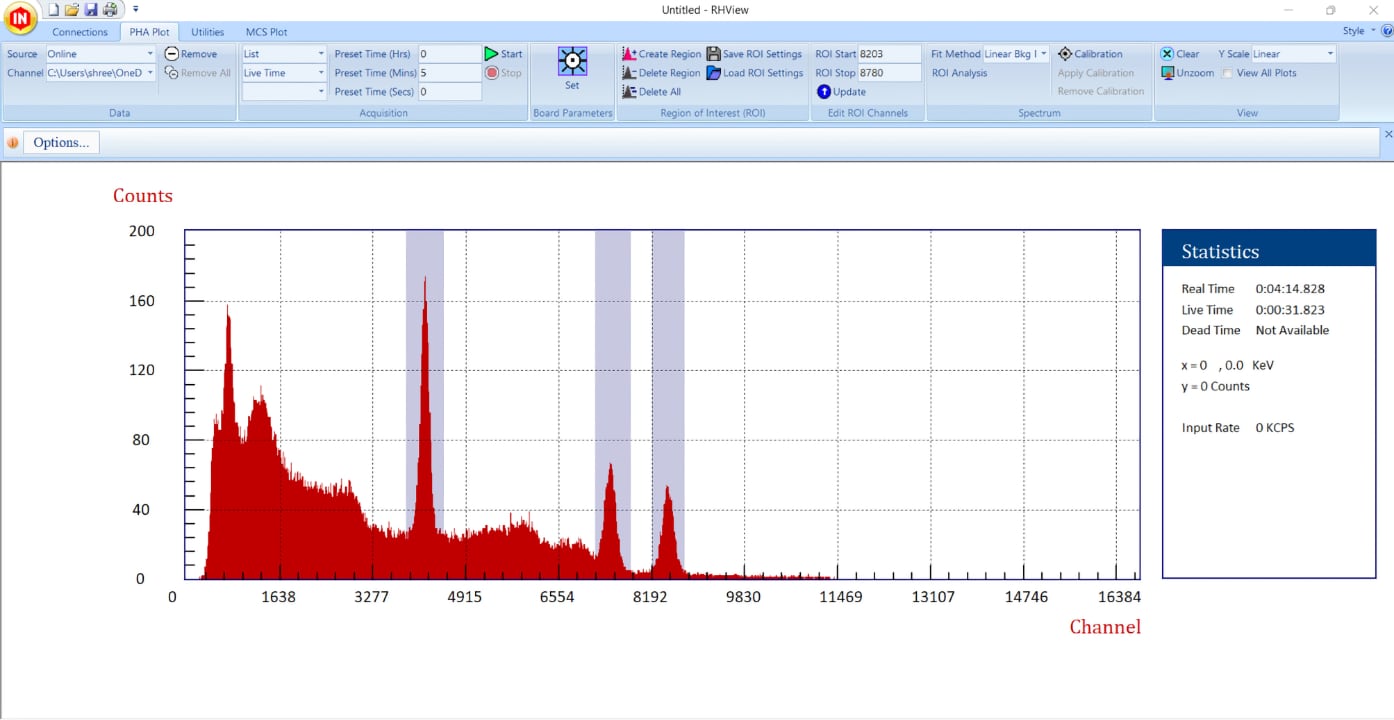Switch to the Connections tab
The image size is (1394, 720).
pyautogui.click(x=80, y=32)
